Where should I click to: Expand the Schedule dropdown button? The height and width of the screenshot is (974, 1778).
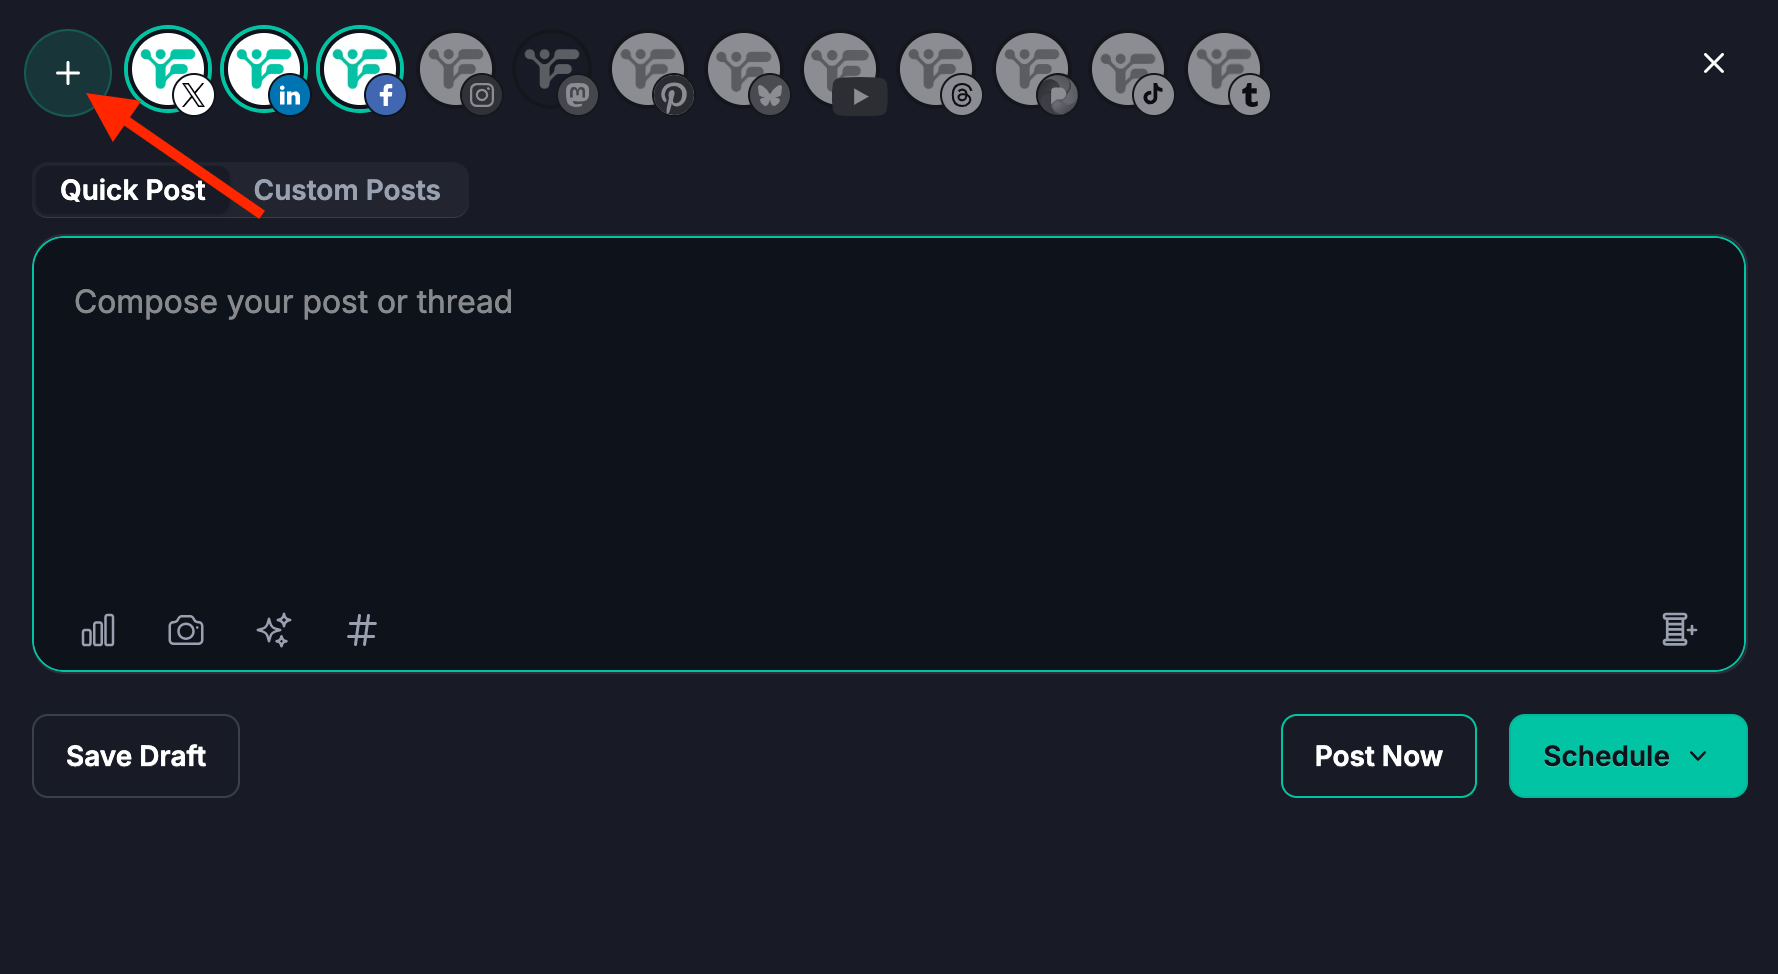point(1627,756)
